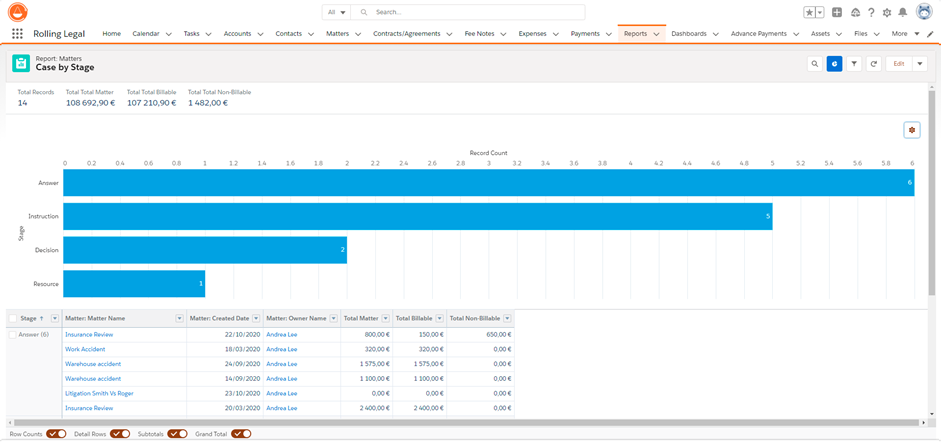This screenshot has height=444, width=941.
Task: Click the report search magnifier button
Action: (815, 64)
